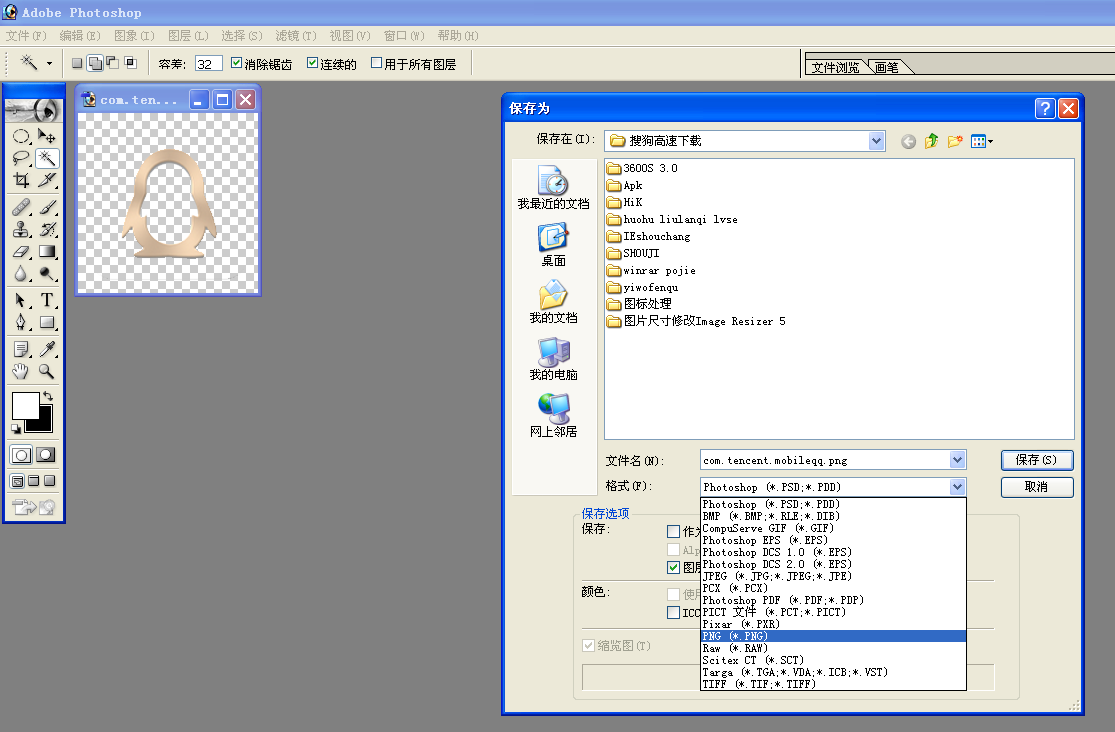Open the 滤镜(T) menu

[x=296, y=36]
